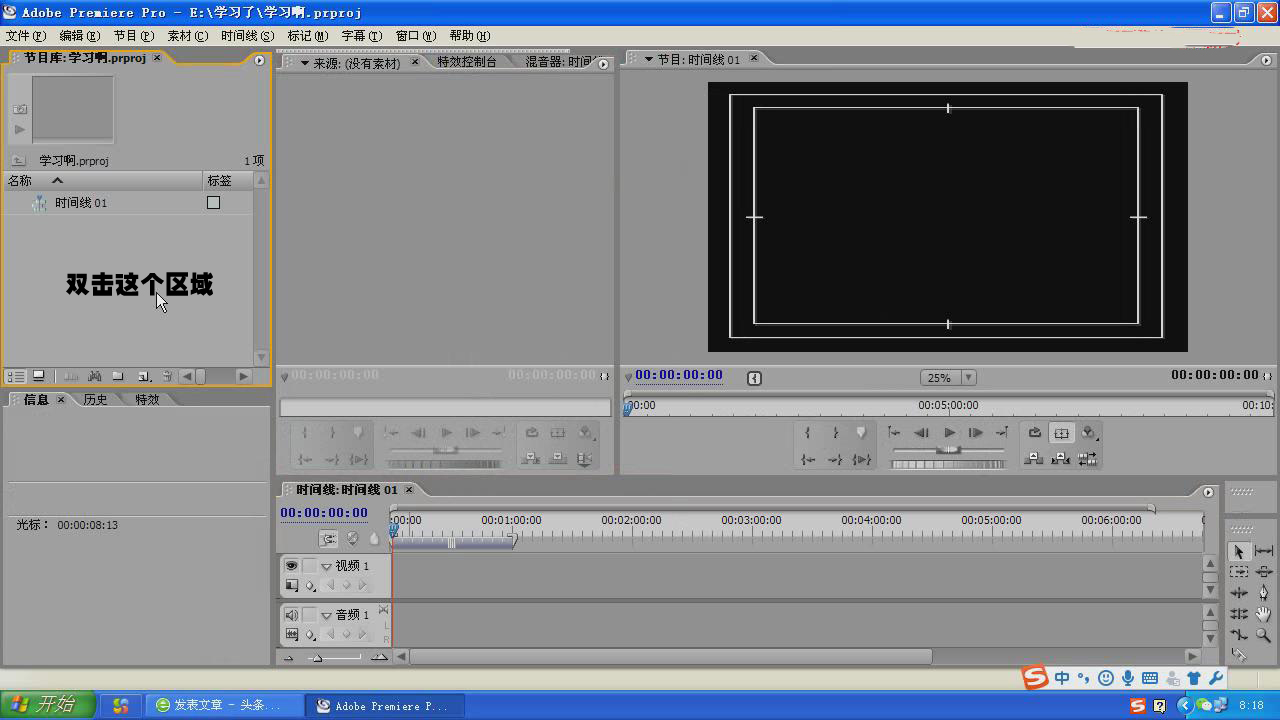This screenshot has width=1280, height=720.
Task: Collapse the 视频 1 track triangle
Action: tap(326, 566)
